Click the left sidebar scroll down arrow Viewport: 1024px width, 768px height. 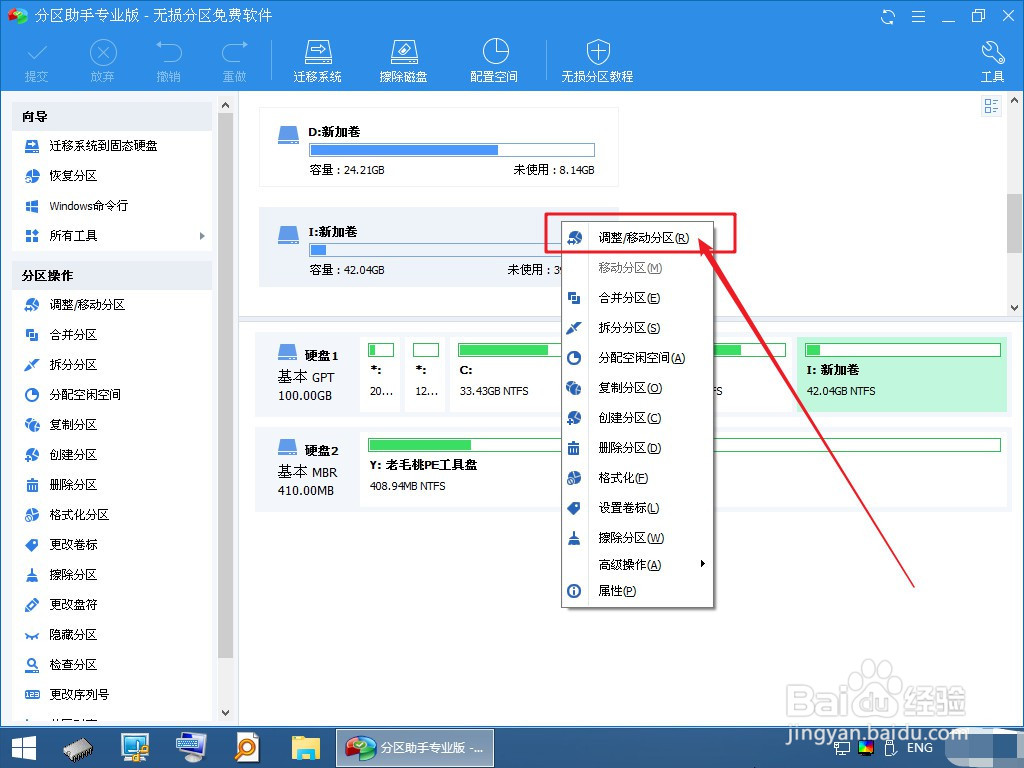[225, 713]
